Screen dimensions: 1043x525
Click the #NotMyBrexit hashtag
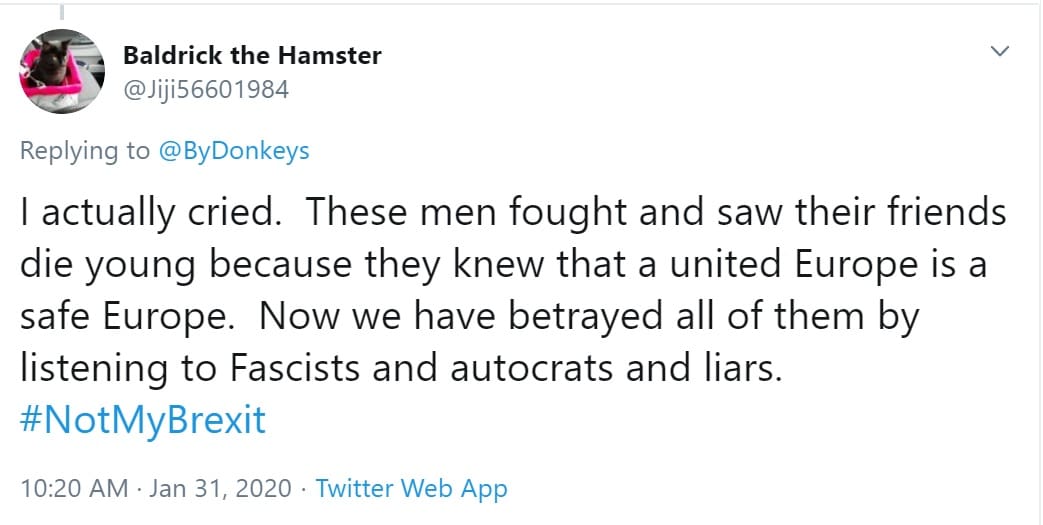[x=143, y=420]
